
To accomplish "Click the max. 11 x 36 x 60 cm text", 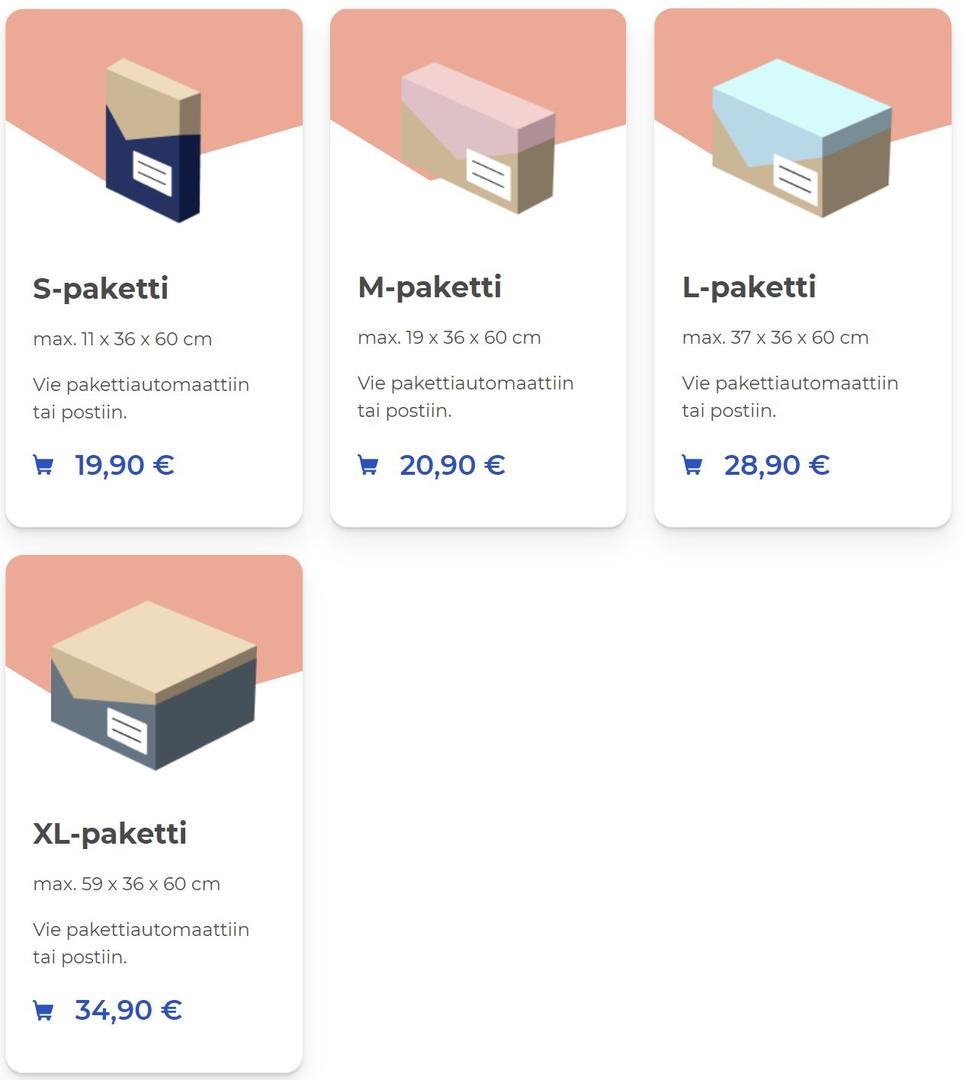I will tap(122, 339).
